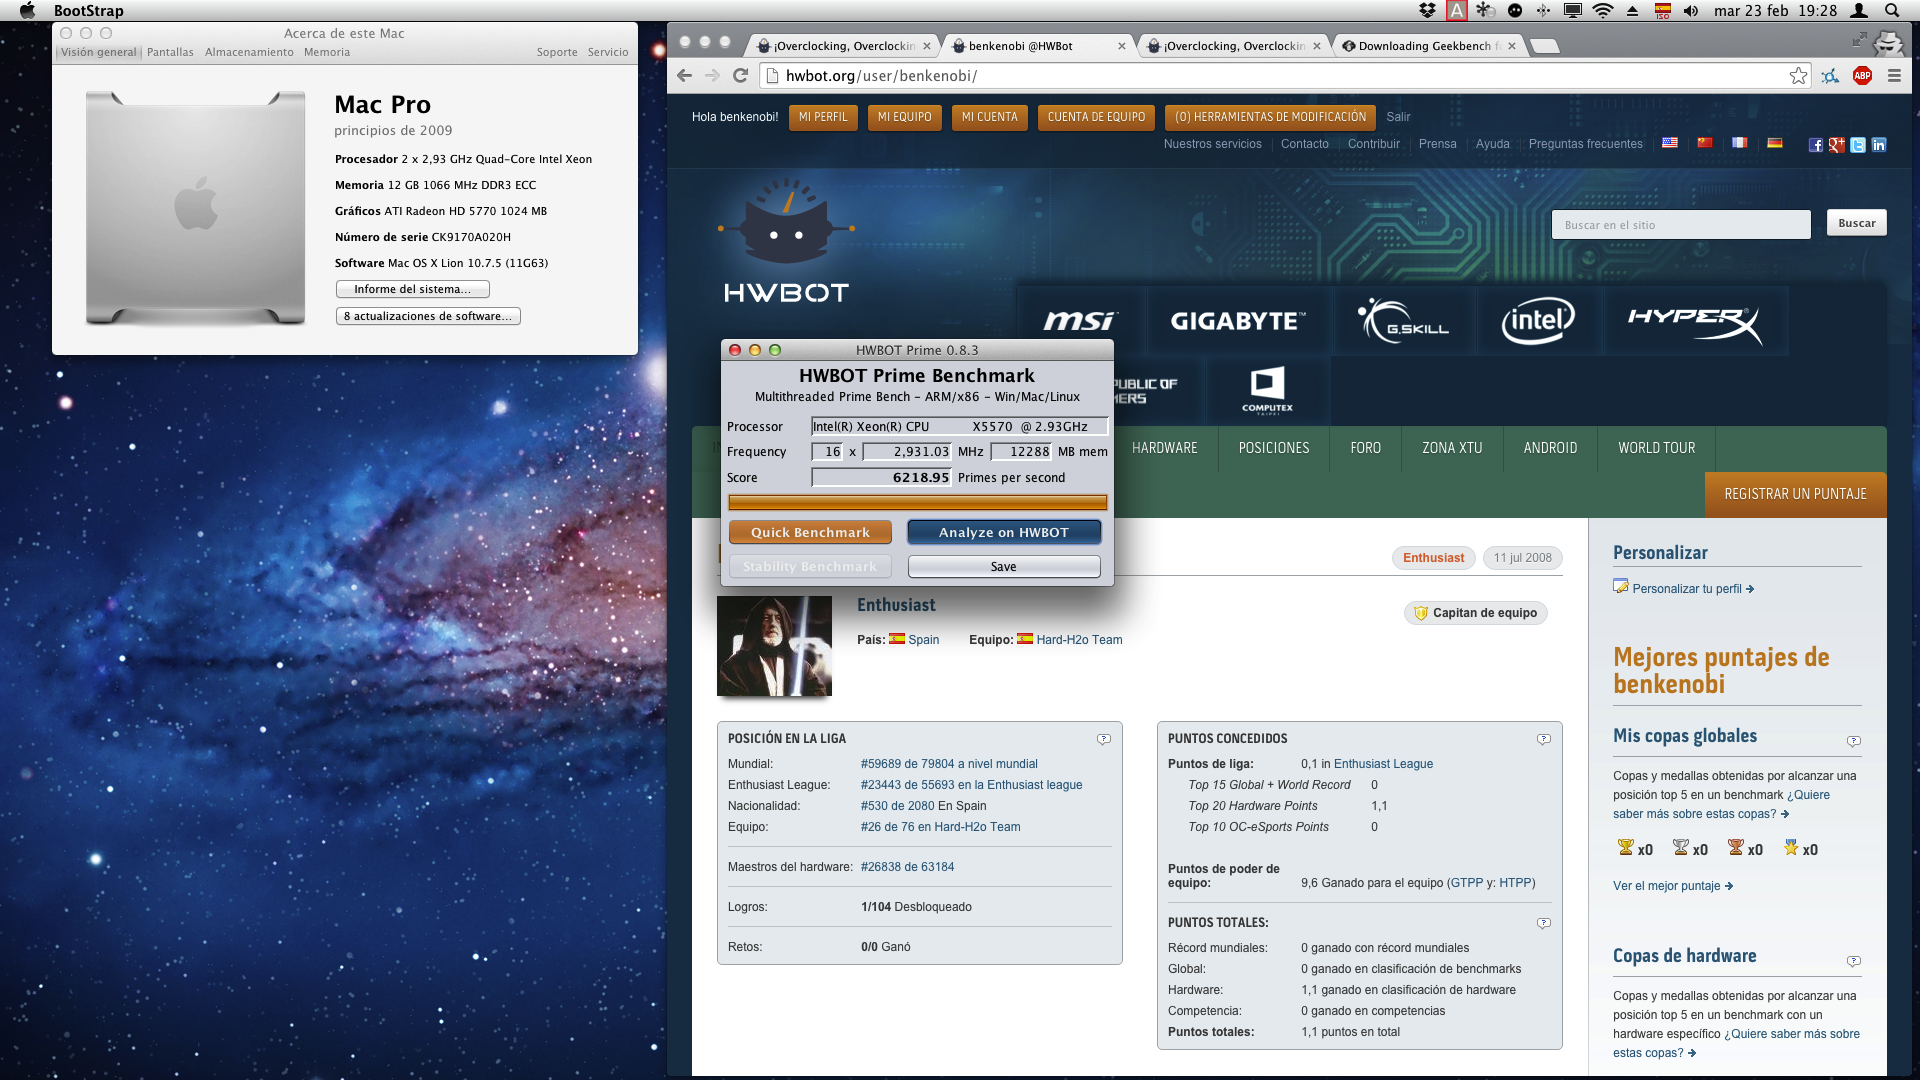Viewport: 1920px width, 1080px height.
Task: Open the Twitter social icon
Action: click(x=1858, y=145)
